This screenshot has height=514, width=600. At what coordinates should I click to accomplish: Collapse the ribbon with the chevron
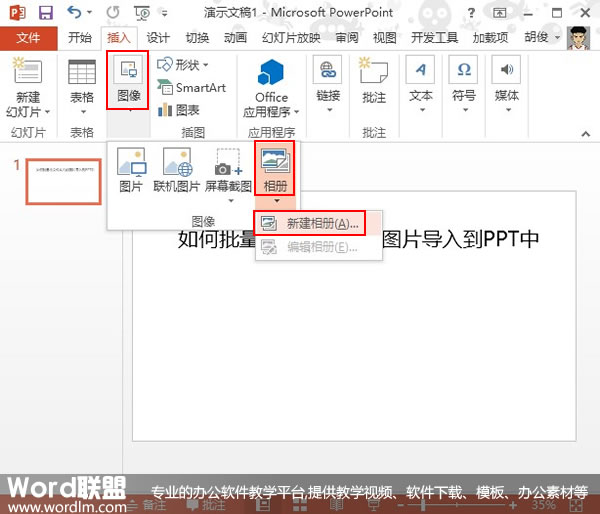tap(585, 134)
